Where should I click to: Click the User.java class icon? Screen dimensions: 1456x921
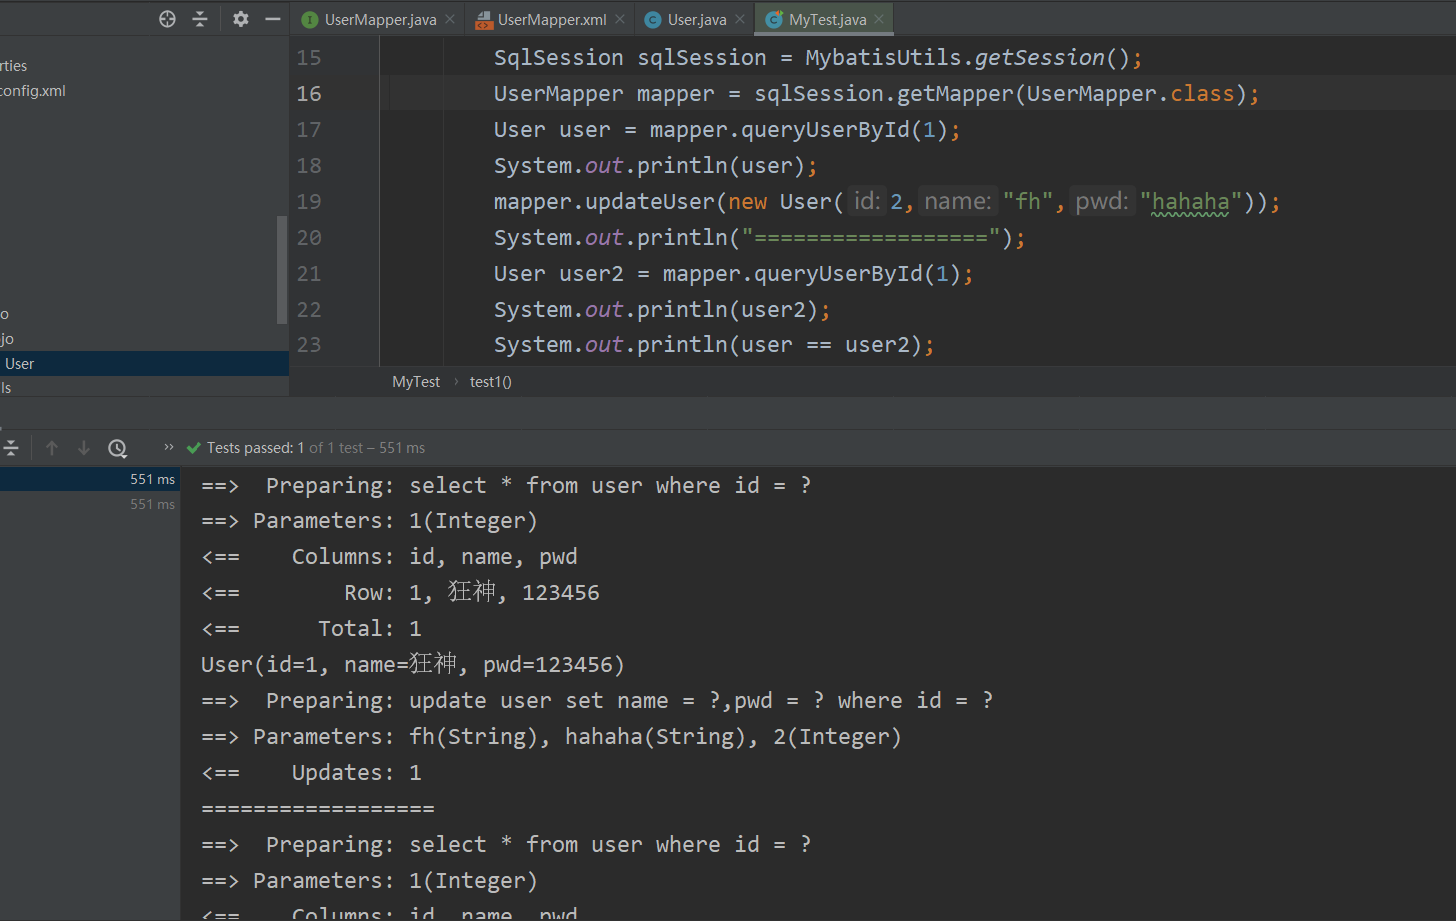click(x=653, y=20)
